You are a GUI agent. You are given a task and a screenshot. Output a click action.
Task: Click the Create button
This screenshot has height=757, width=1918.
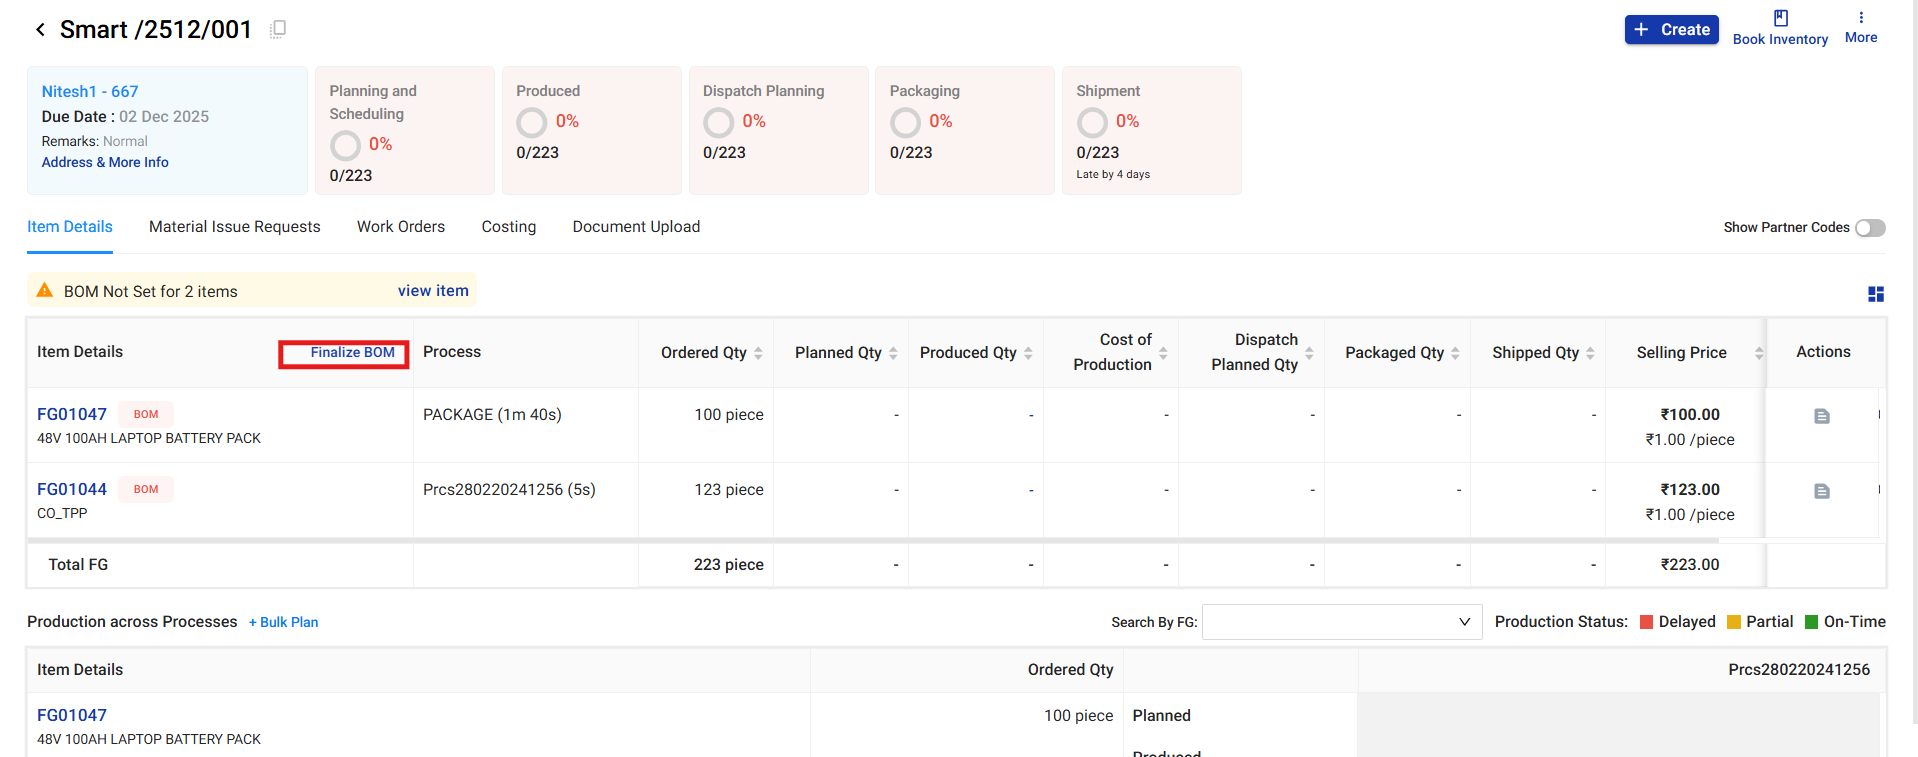coord(1671,30)
